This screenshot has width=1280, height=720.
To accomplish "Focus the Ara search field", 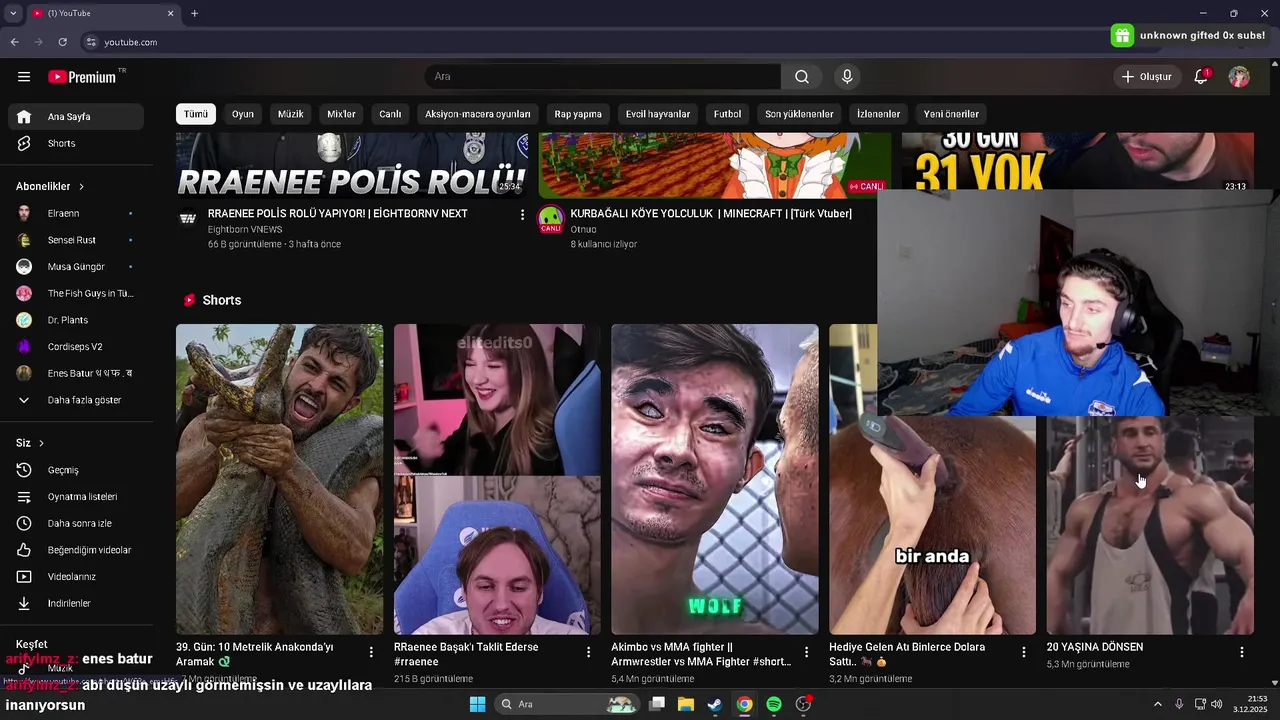I will [603, 77].
